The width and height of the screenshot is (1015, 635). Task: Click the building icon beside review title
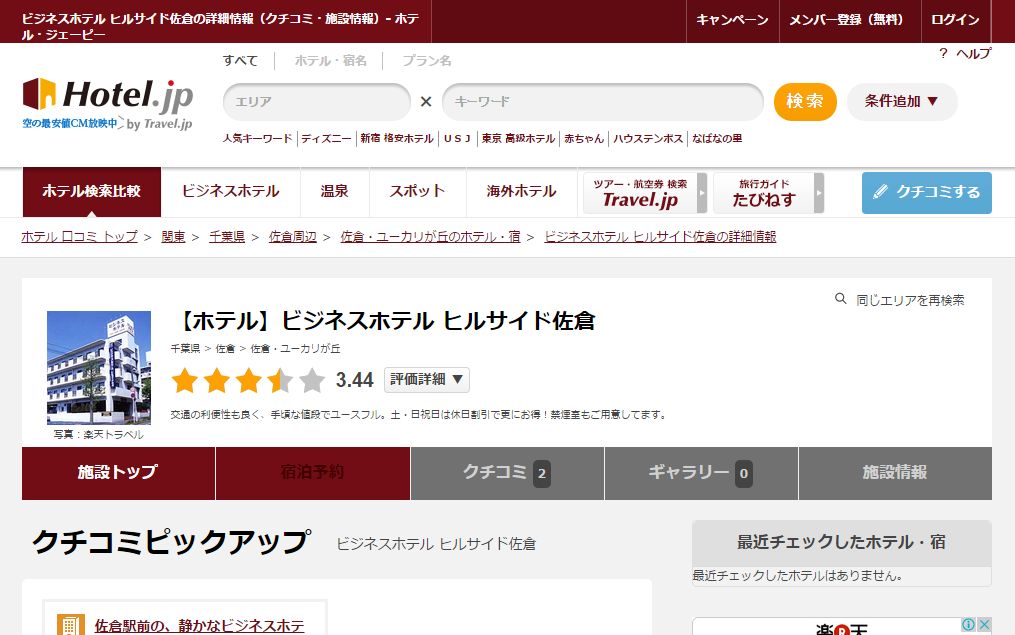71,625
